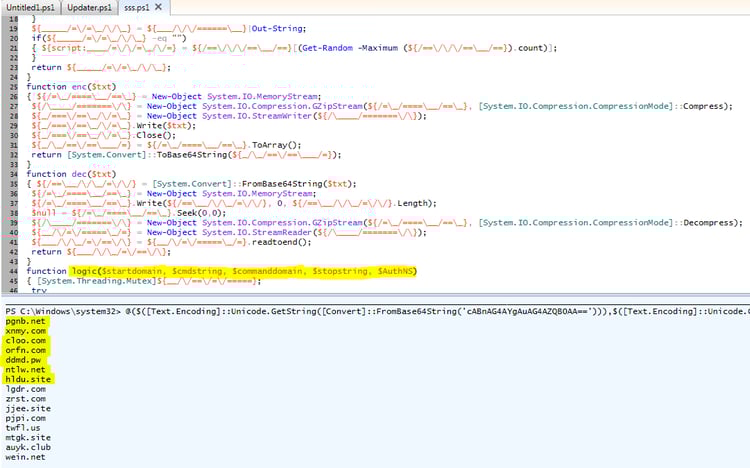The image size is (750, 468).
Task: Click line number 44 in the gutter
Action: pyautogui.click(x=13, y=271)
